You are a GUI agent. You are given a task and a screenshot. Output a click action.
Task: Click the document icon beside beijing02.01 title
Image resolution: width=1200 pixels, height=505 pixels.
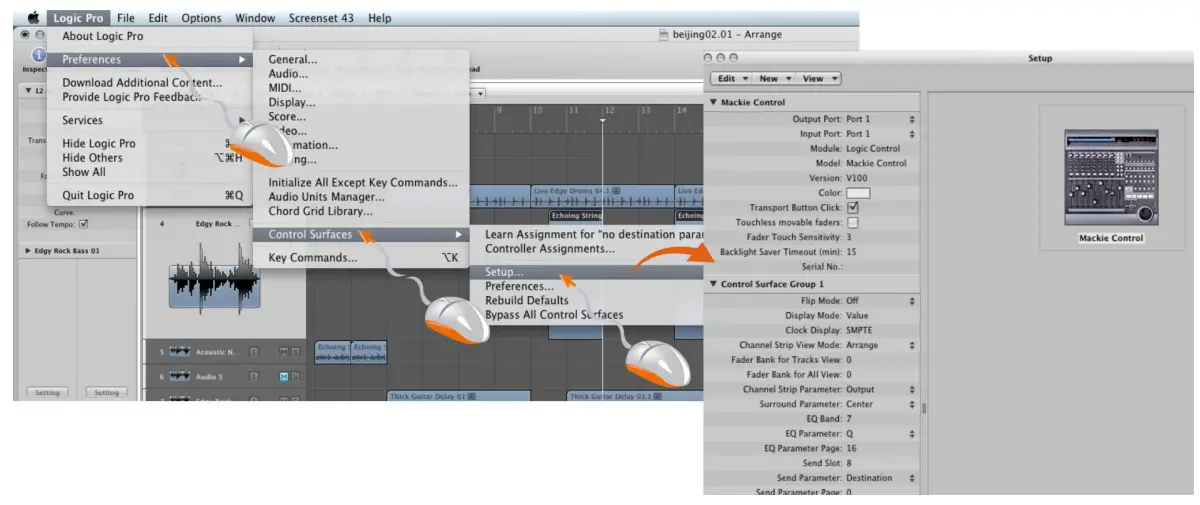663,34
